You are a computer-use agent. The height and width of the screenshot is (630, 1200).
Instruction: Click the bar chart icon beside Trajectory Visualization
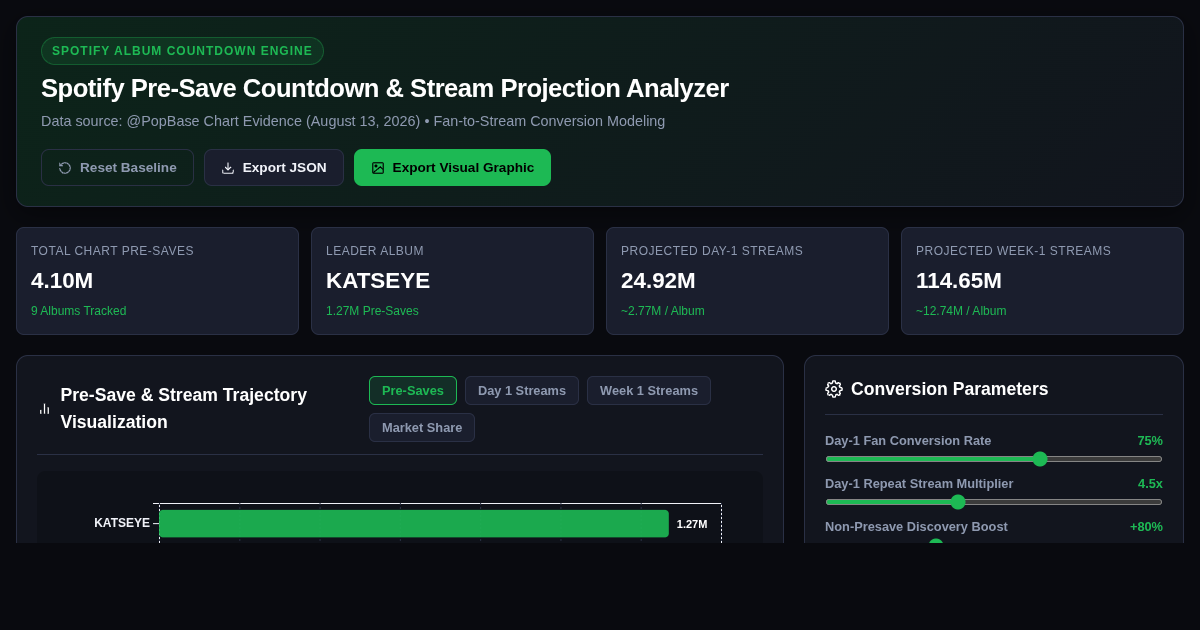pyautogui.click(x=44, y=409)
